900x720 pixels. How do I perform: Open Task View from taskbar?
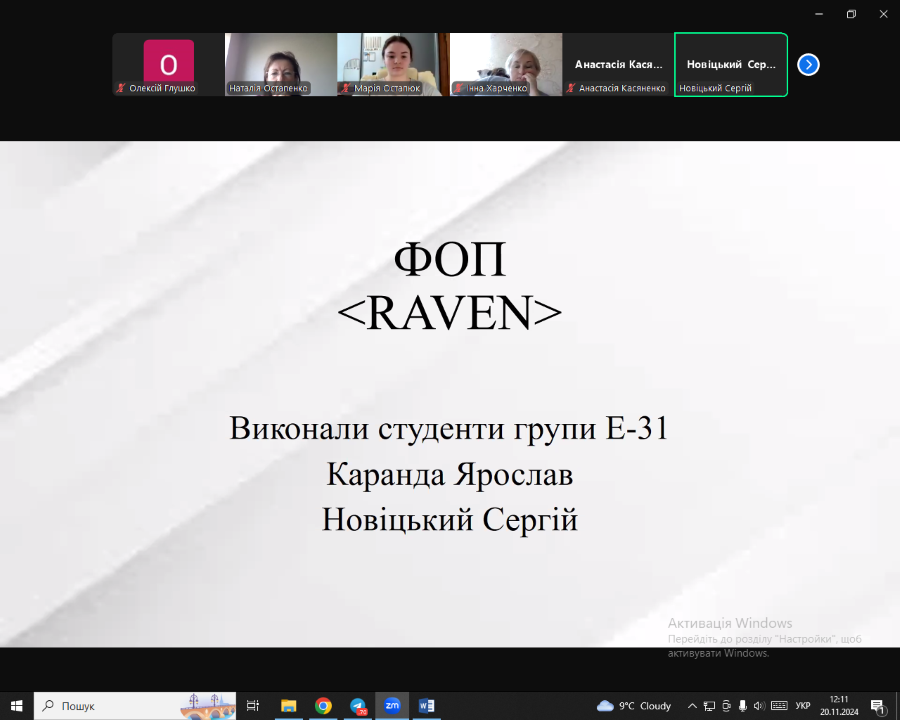pos(253,706)
